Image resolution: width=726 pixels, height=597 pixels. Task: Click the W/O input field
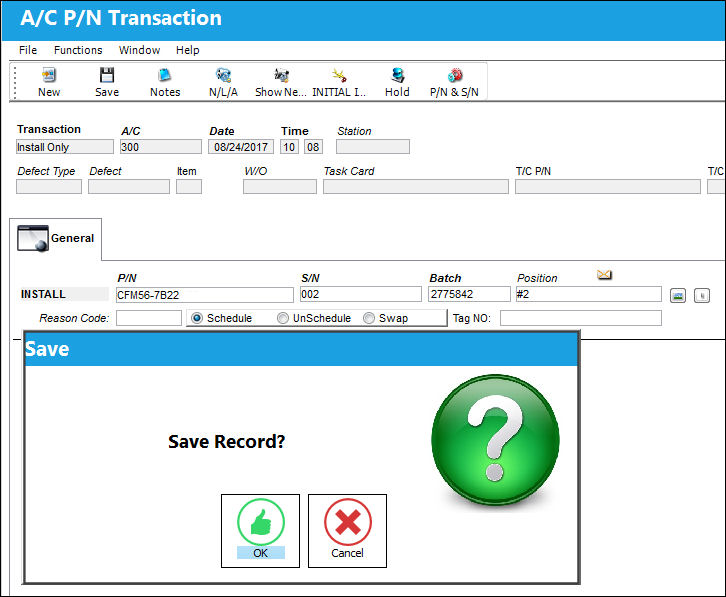click(x=280, y=187)
